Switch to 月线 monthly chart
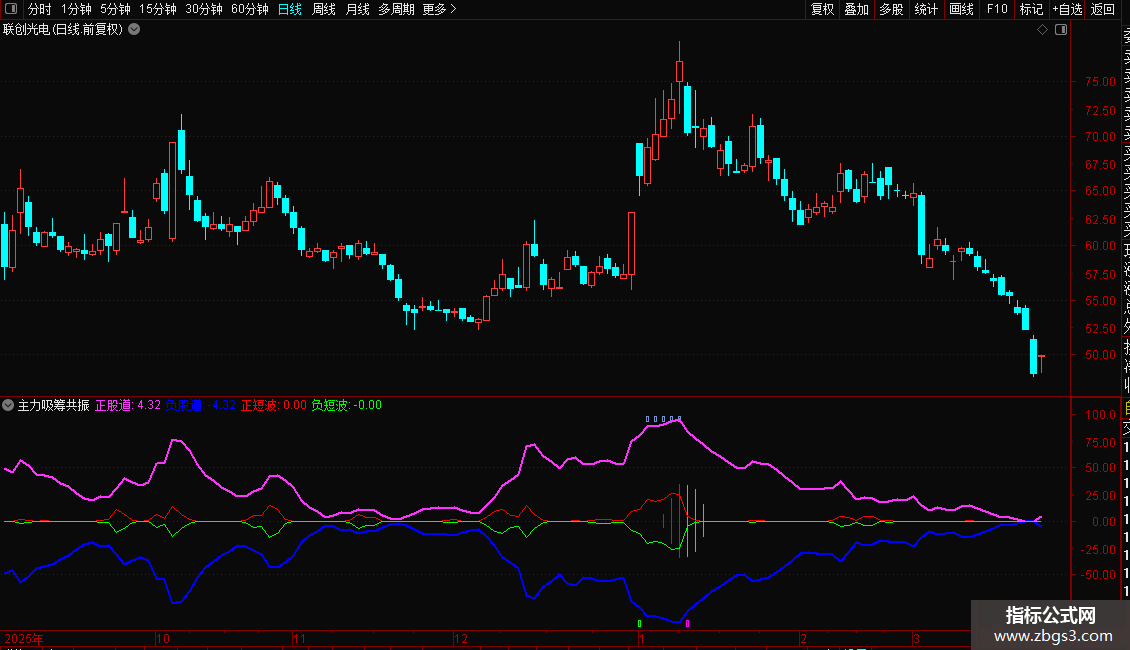Viewport: 1130px width, 650px height. [x=357, y=9]
